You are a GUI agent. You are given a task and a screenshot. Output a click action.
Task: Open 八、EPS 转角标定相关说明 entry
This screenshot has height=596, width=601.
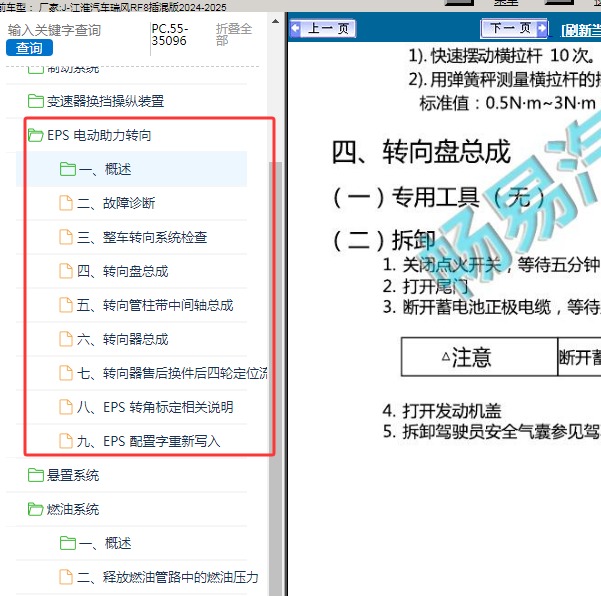155,407
